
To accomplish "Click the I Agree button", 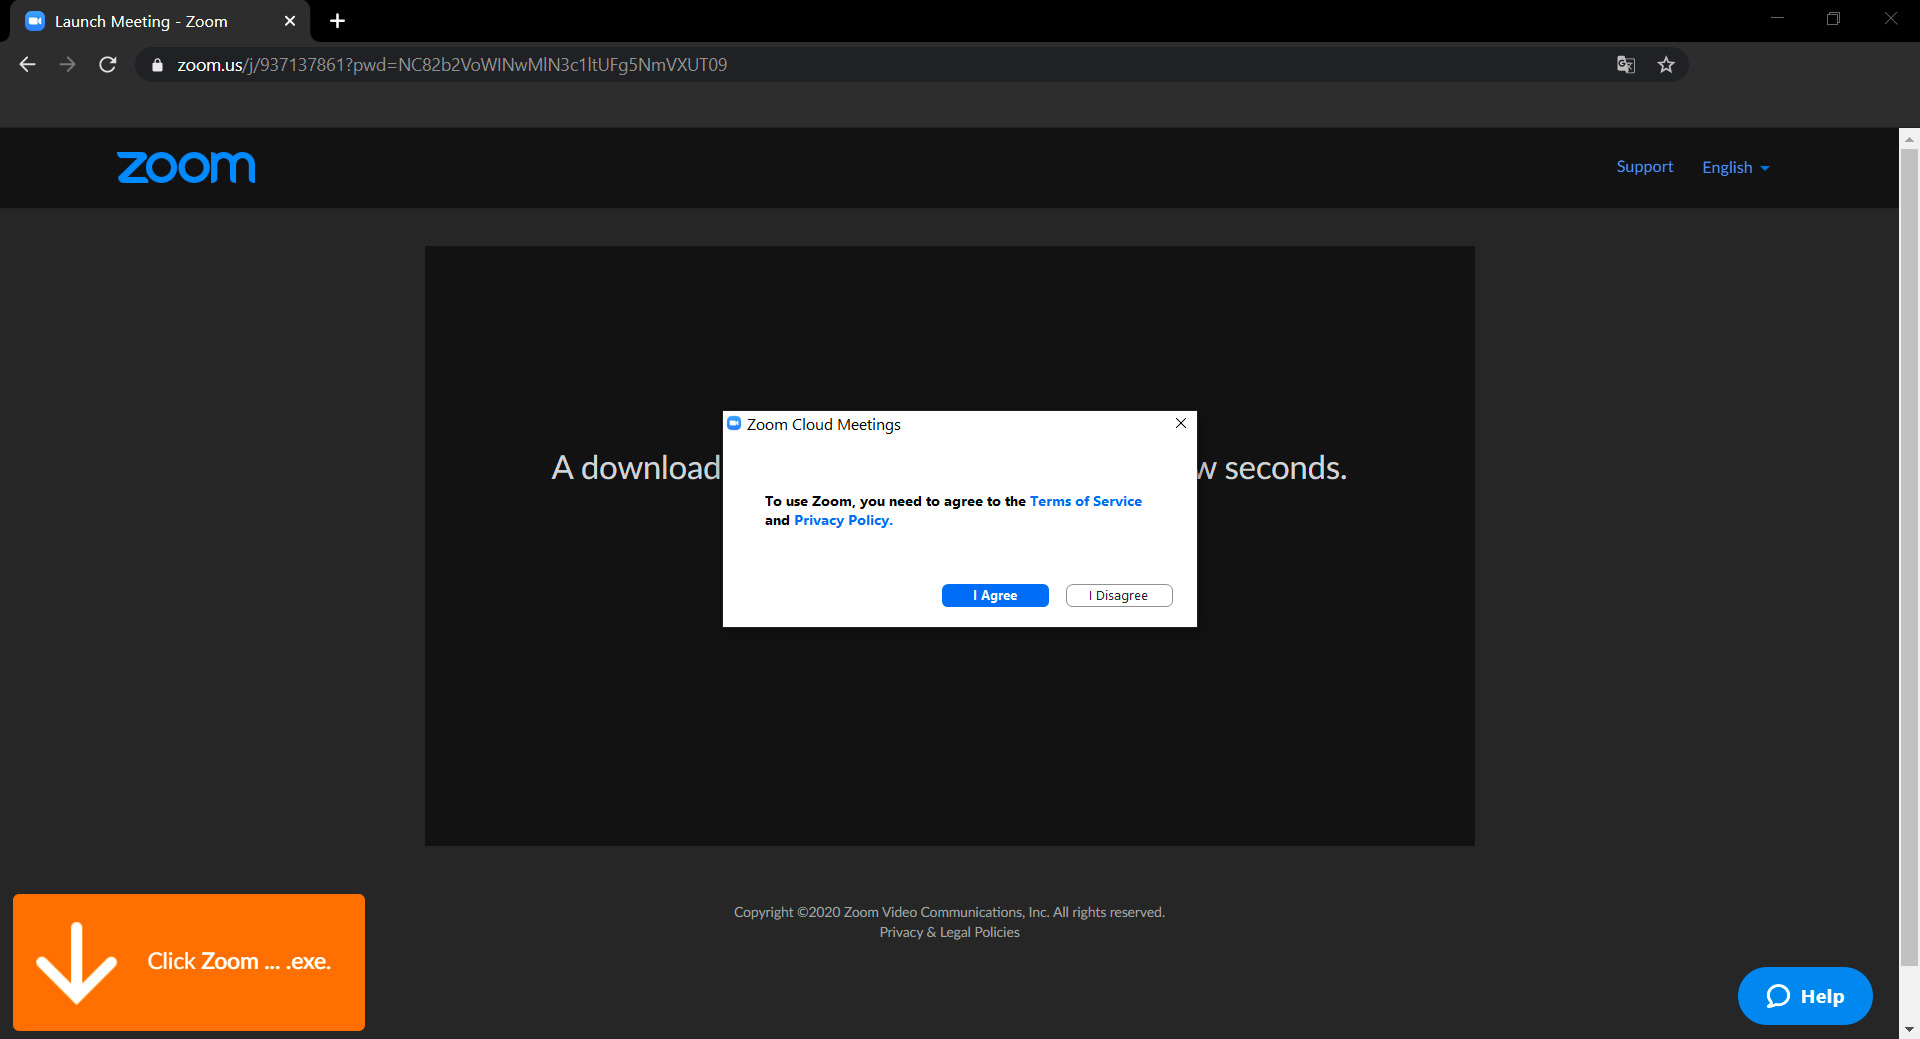I will (995, 595).
